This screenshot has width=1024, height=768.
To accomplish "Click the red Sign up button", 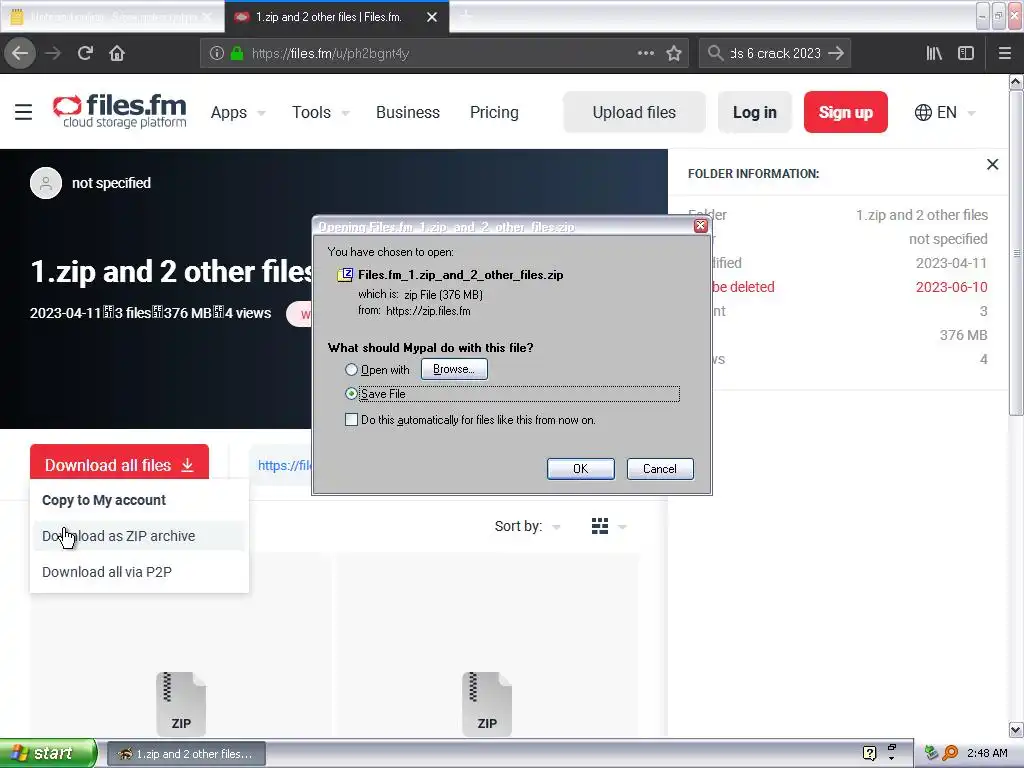I will [845, 112].
